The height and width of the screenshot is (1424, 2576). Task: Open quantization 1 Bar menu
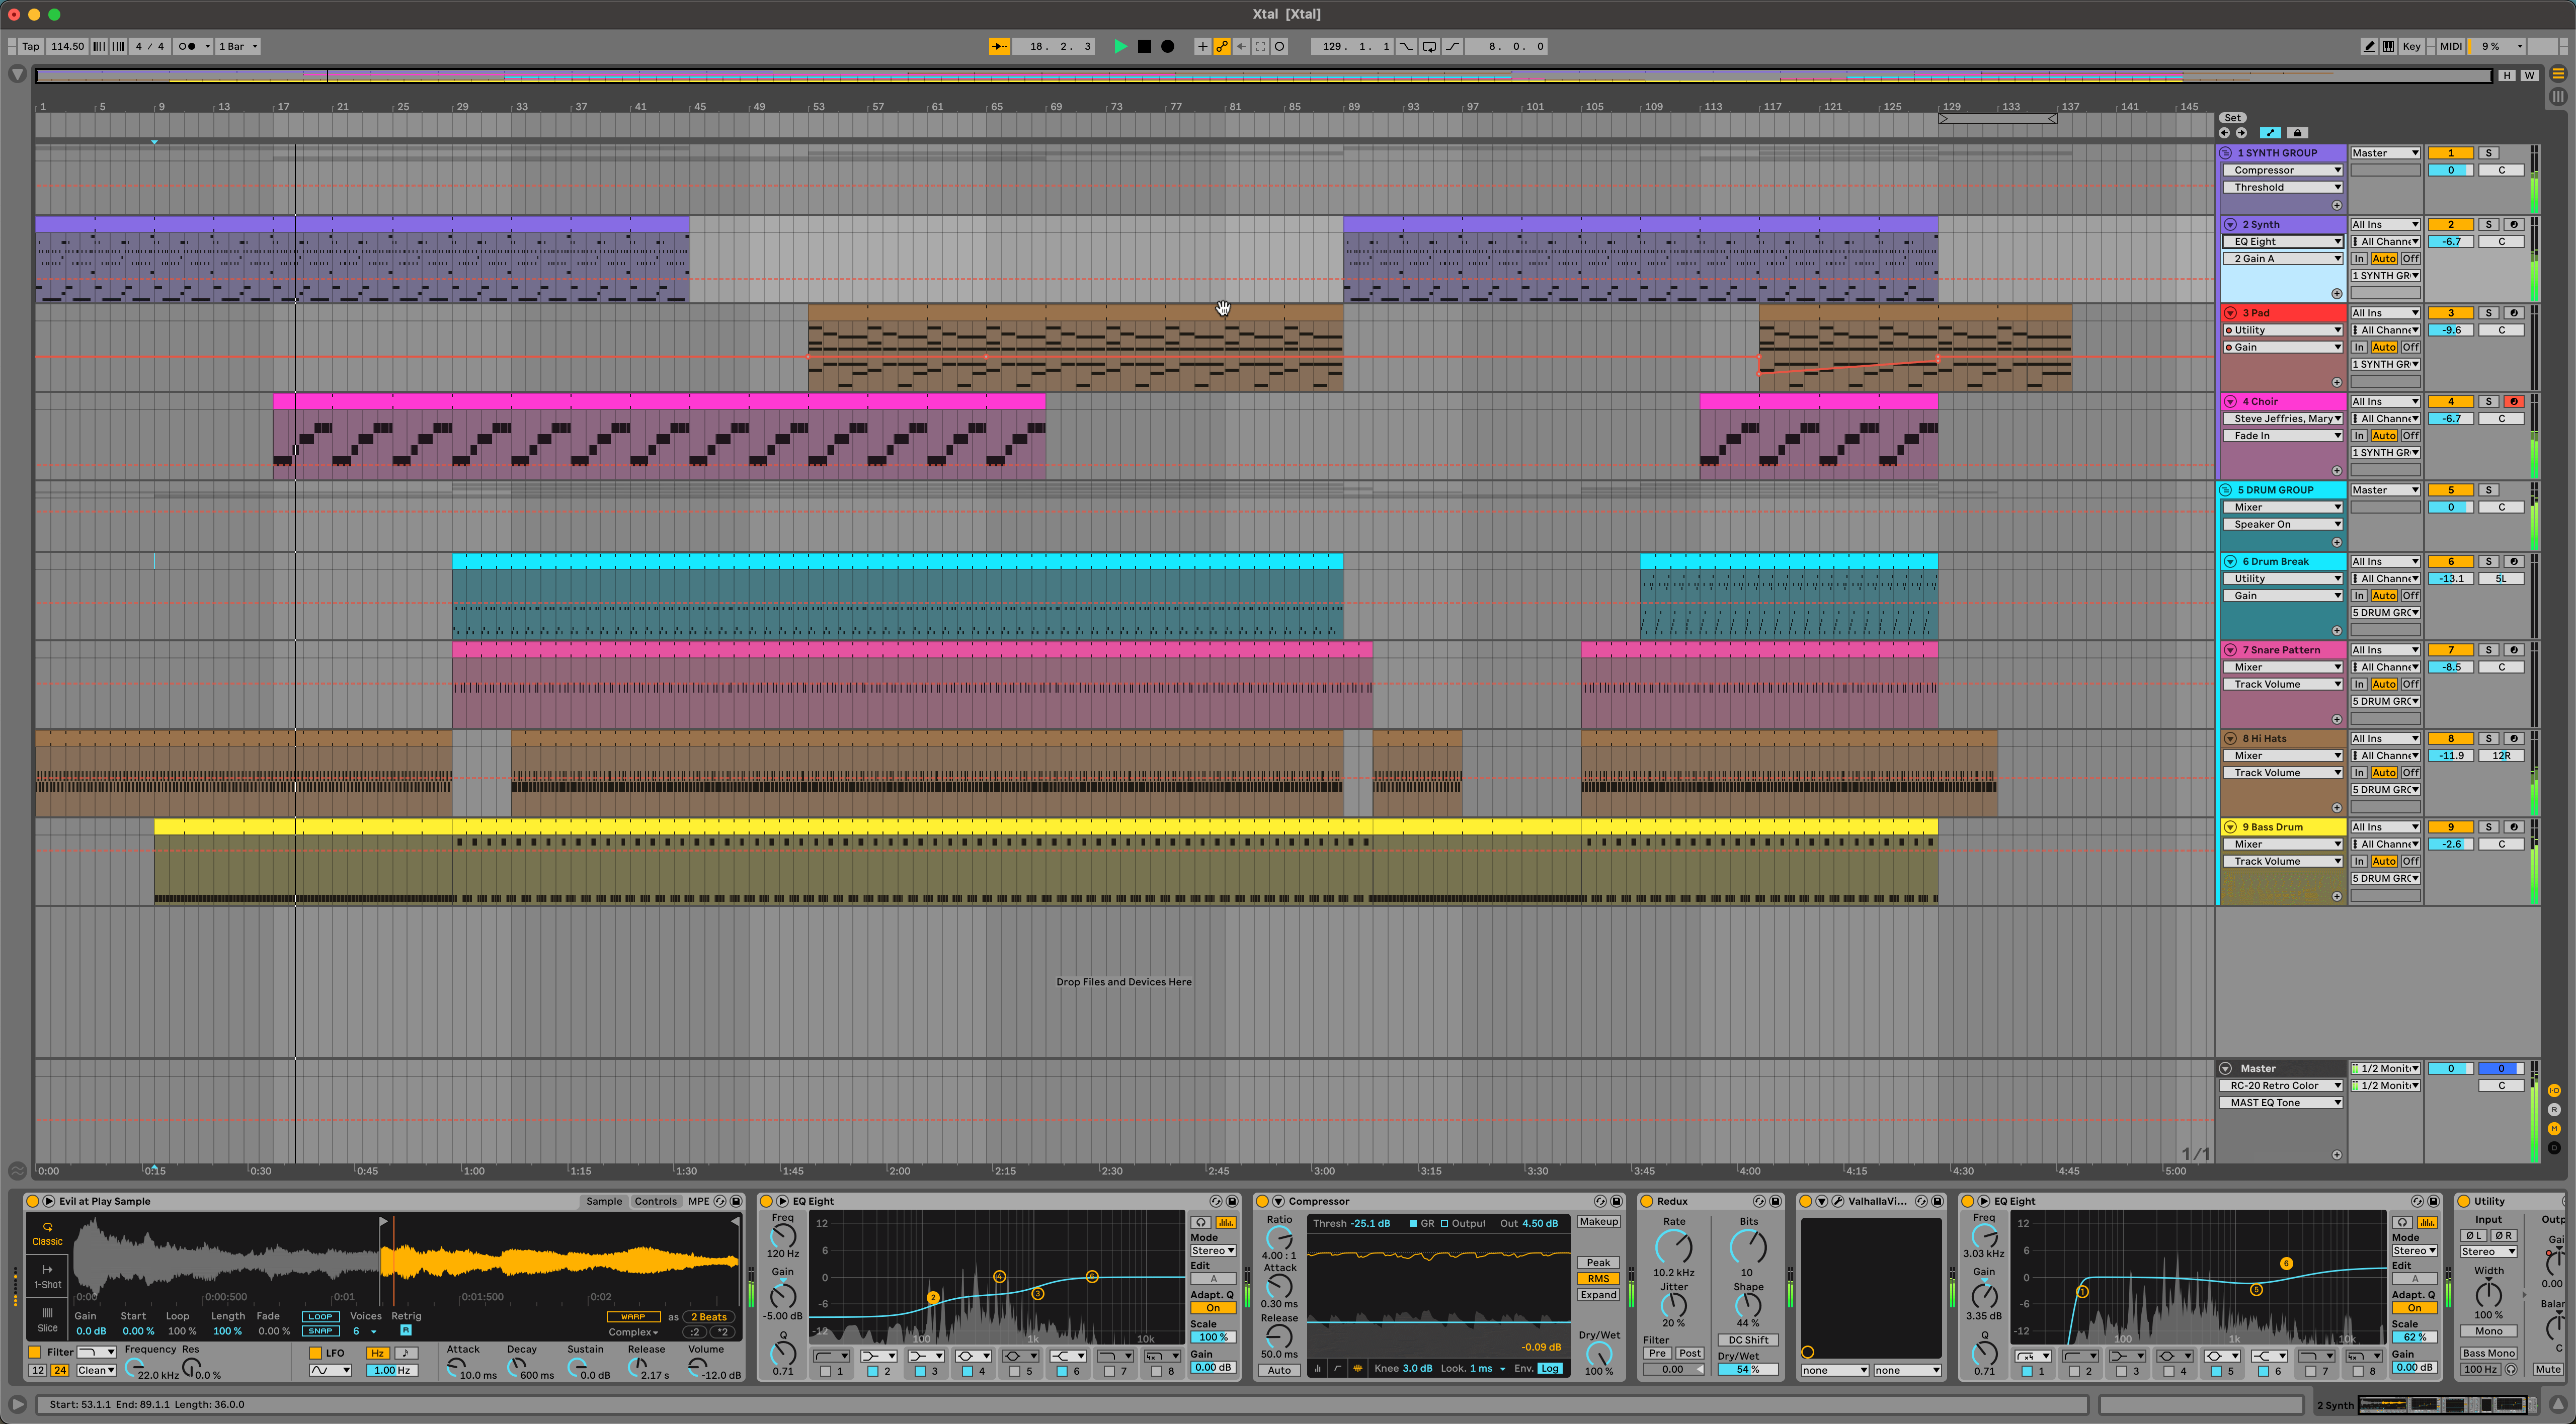point(238,46)
